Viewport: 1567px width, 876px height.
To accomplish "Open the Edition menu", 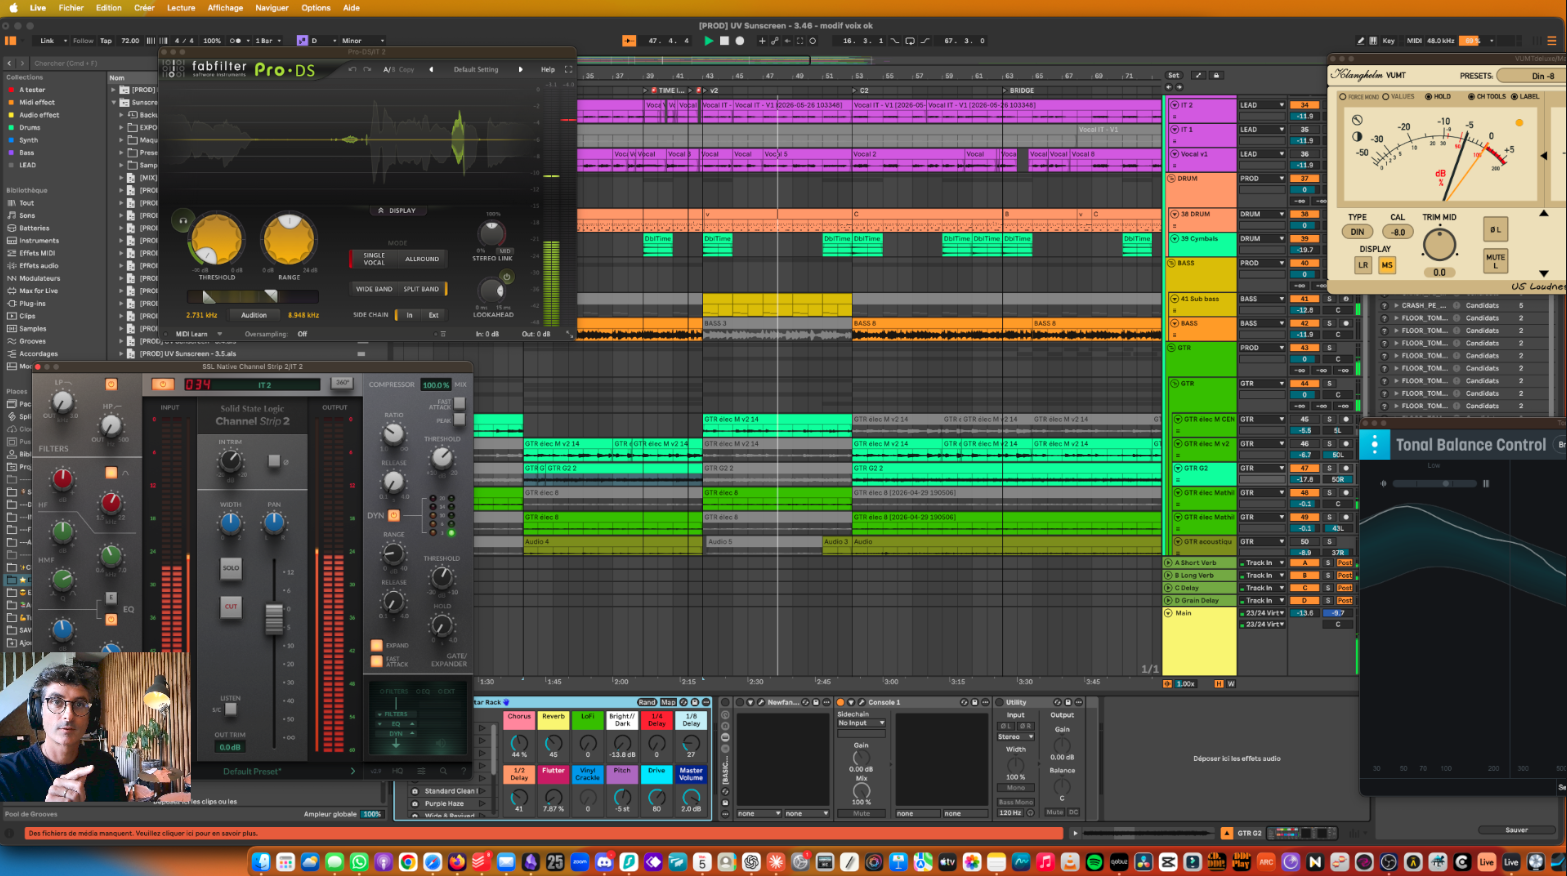I will click(109, 7).
